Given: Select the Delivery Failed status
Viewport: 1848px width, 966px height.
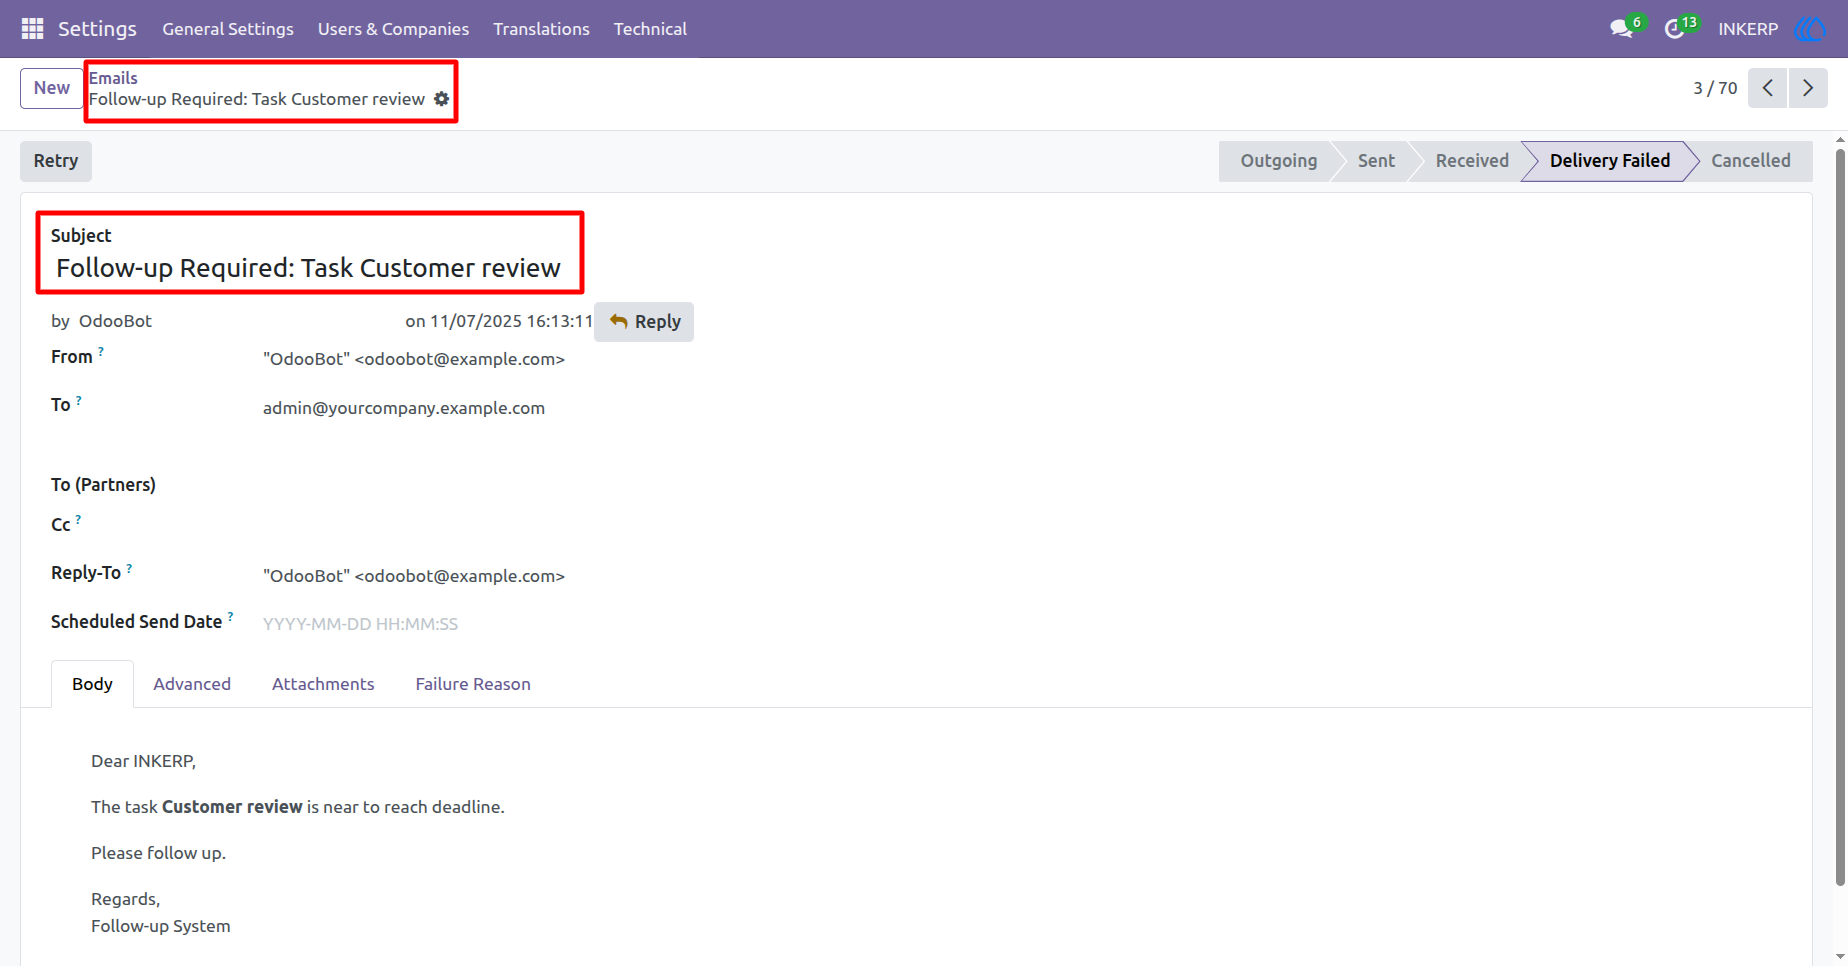Looking at the screenshot, I should click(x=1610, y=161).
